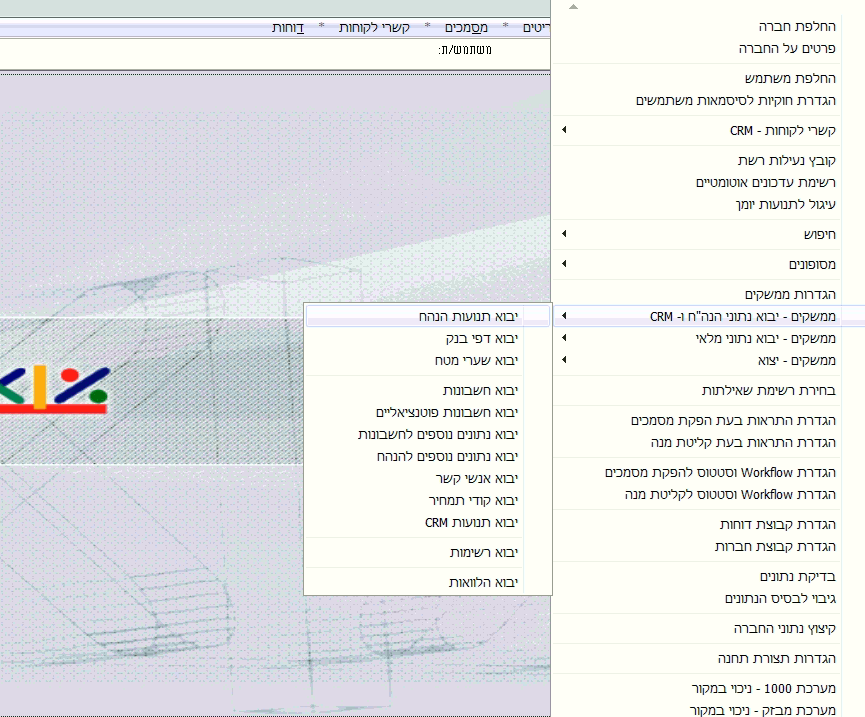The height and width of the screenshot is (717, 865).
Task: Expand the מסופונים submenu arrow
Action: coord(564,264)
